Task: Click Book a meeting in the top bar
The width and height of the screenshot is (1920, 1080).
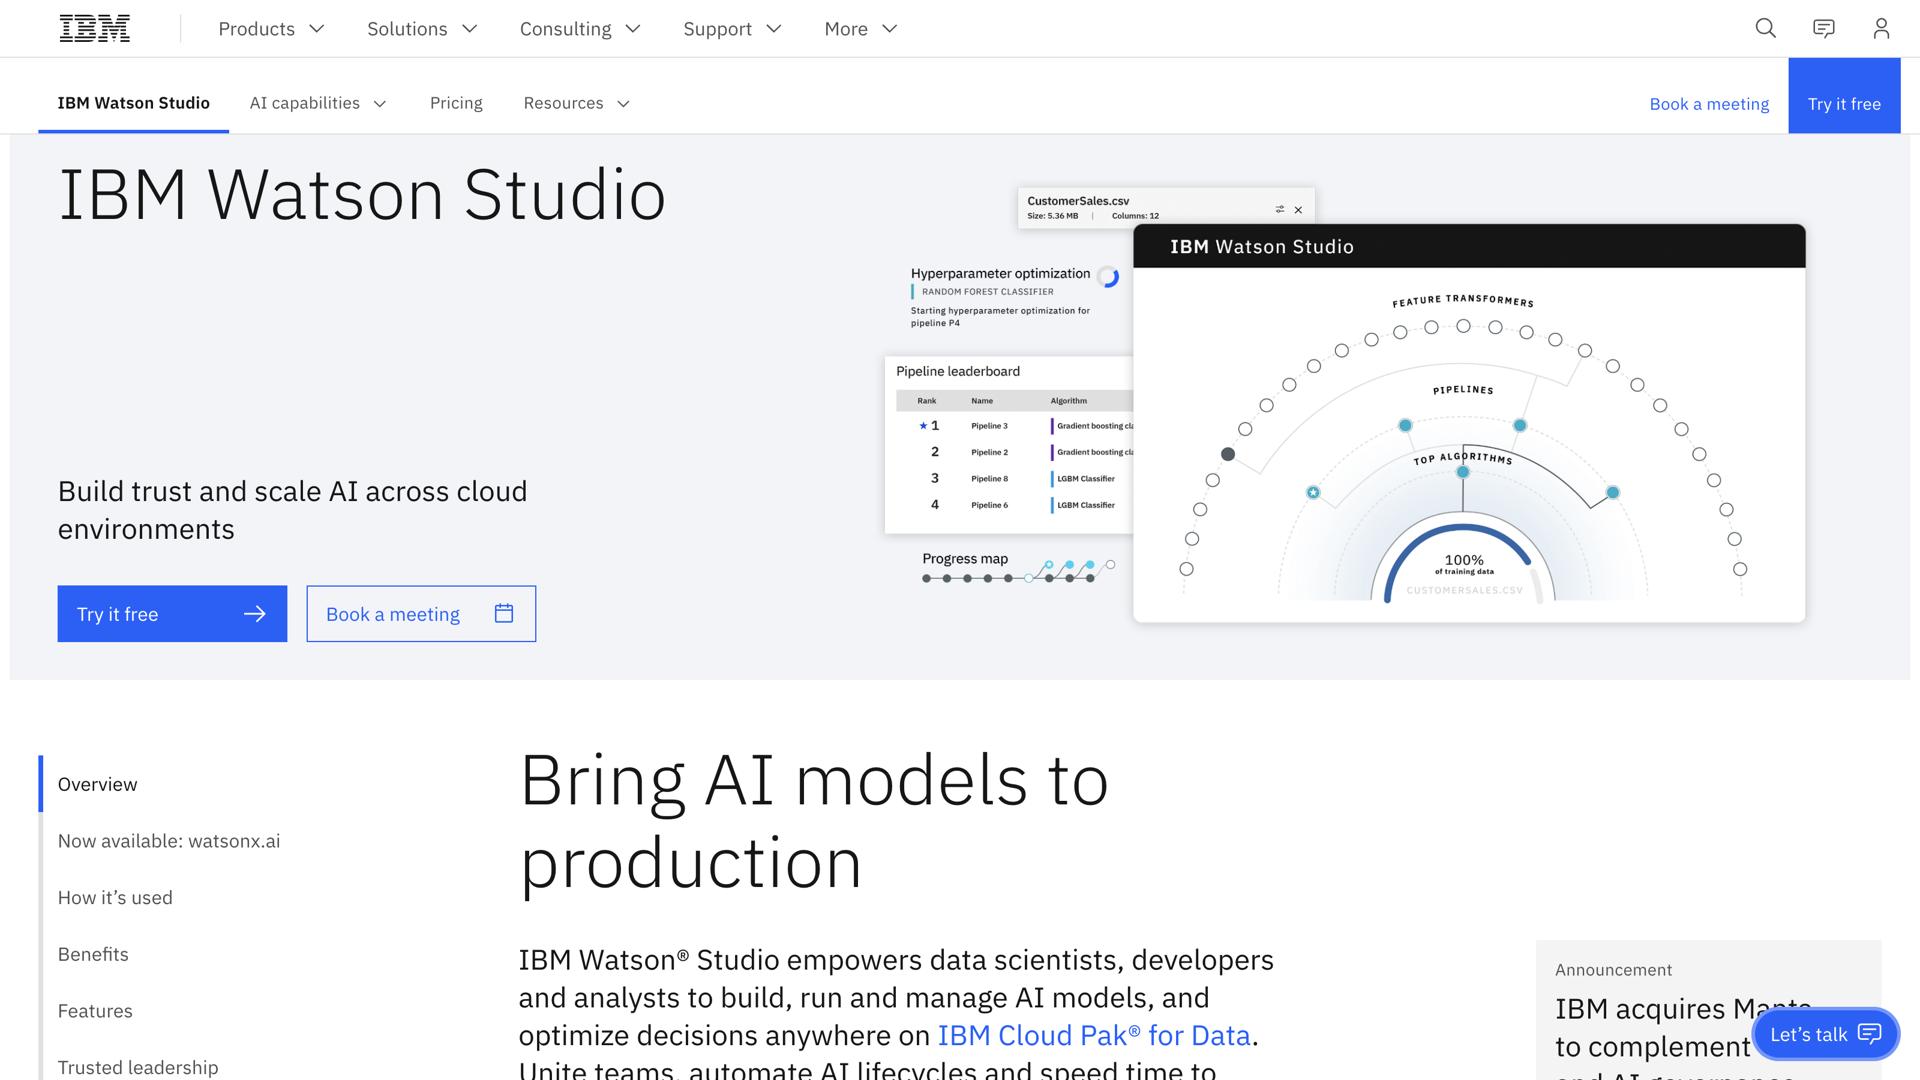Action: click(x=1708, y=103)
